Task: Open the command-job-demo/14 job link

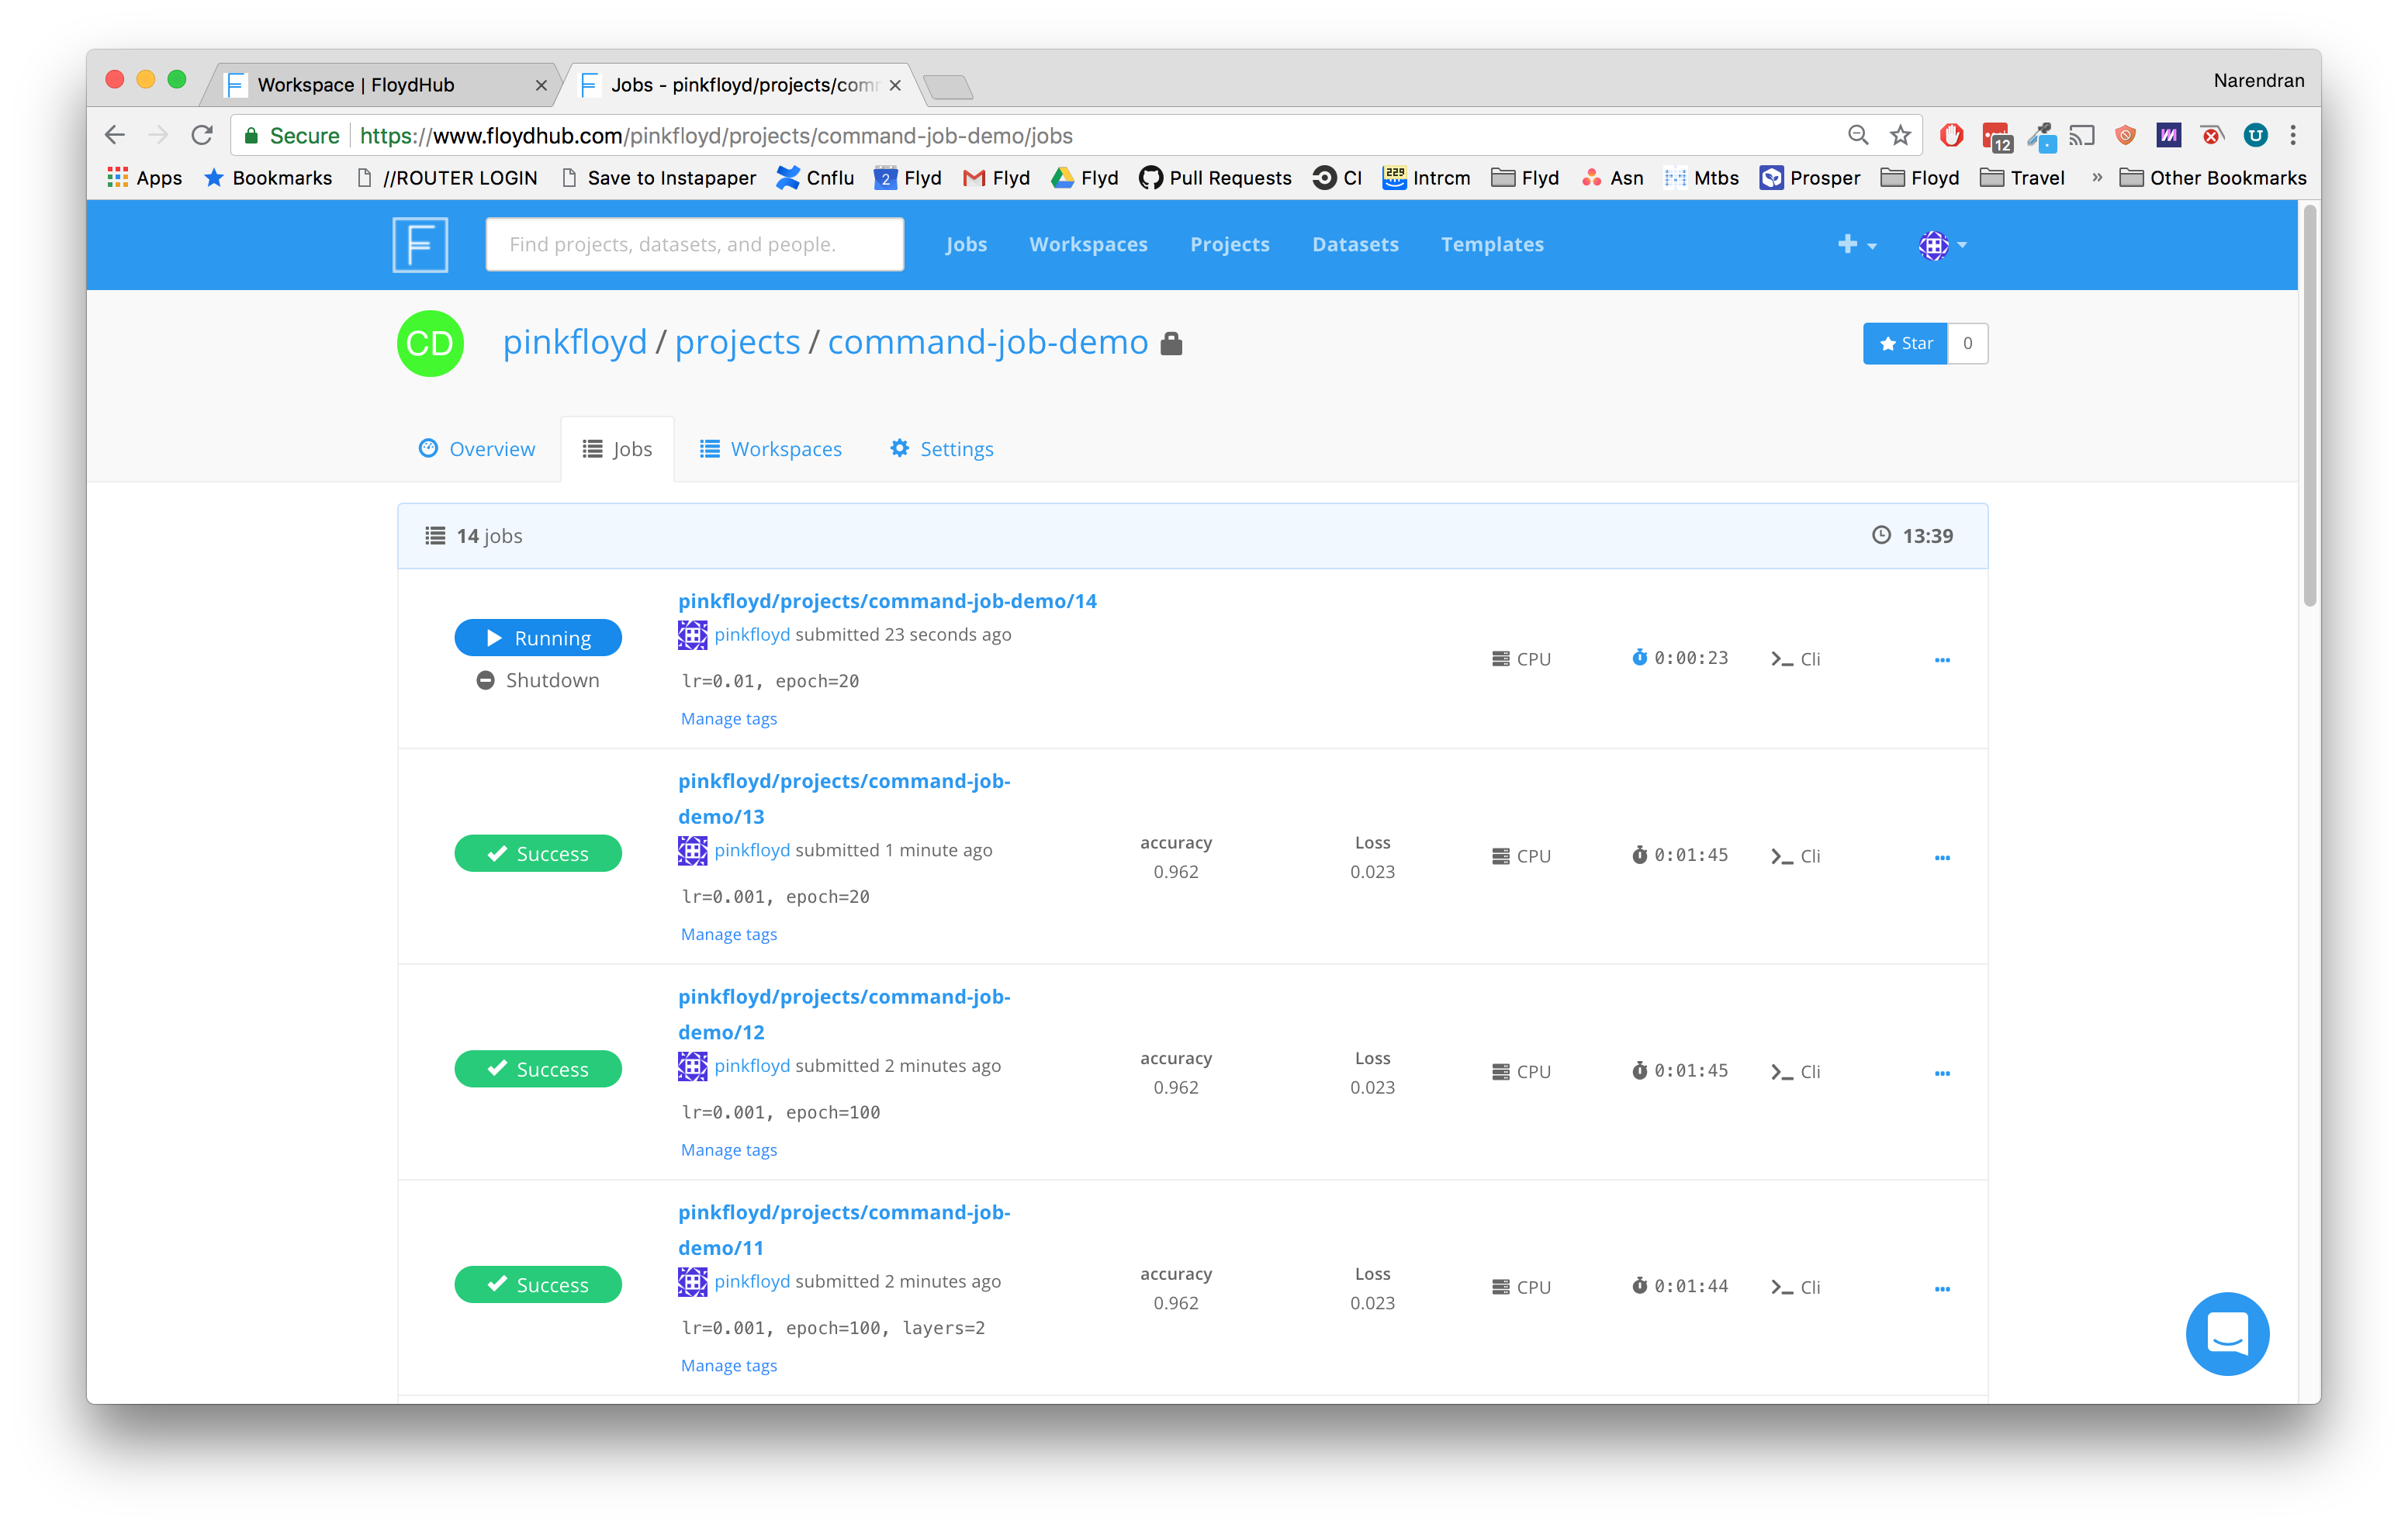Action: 887,601
